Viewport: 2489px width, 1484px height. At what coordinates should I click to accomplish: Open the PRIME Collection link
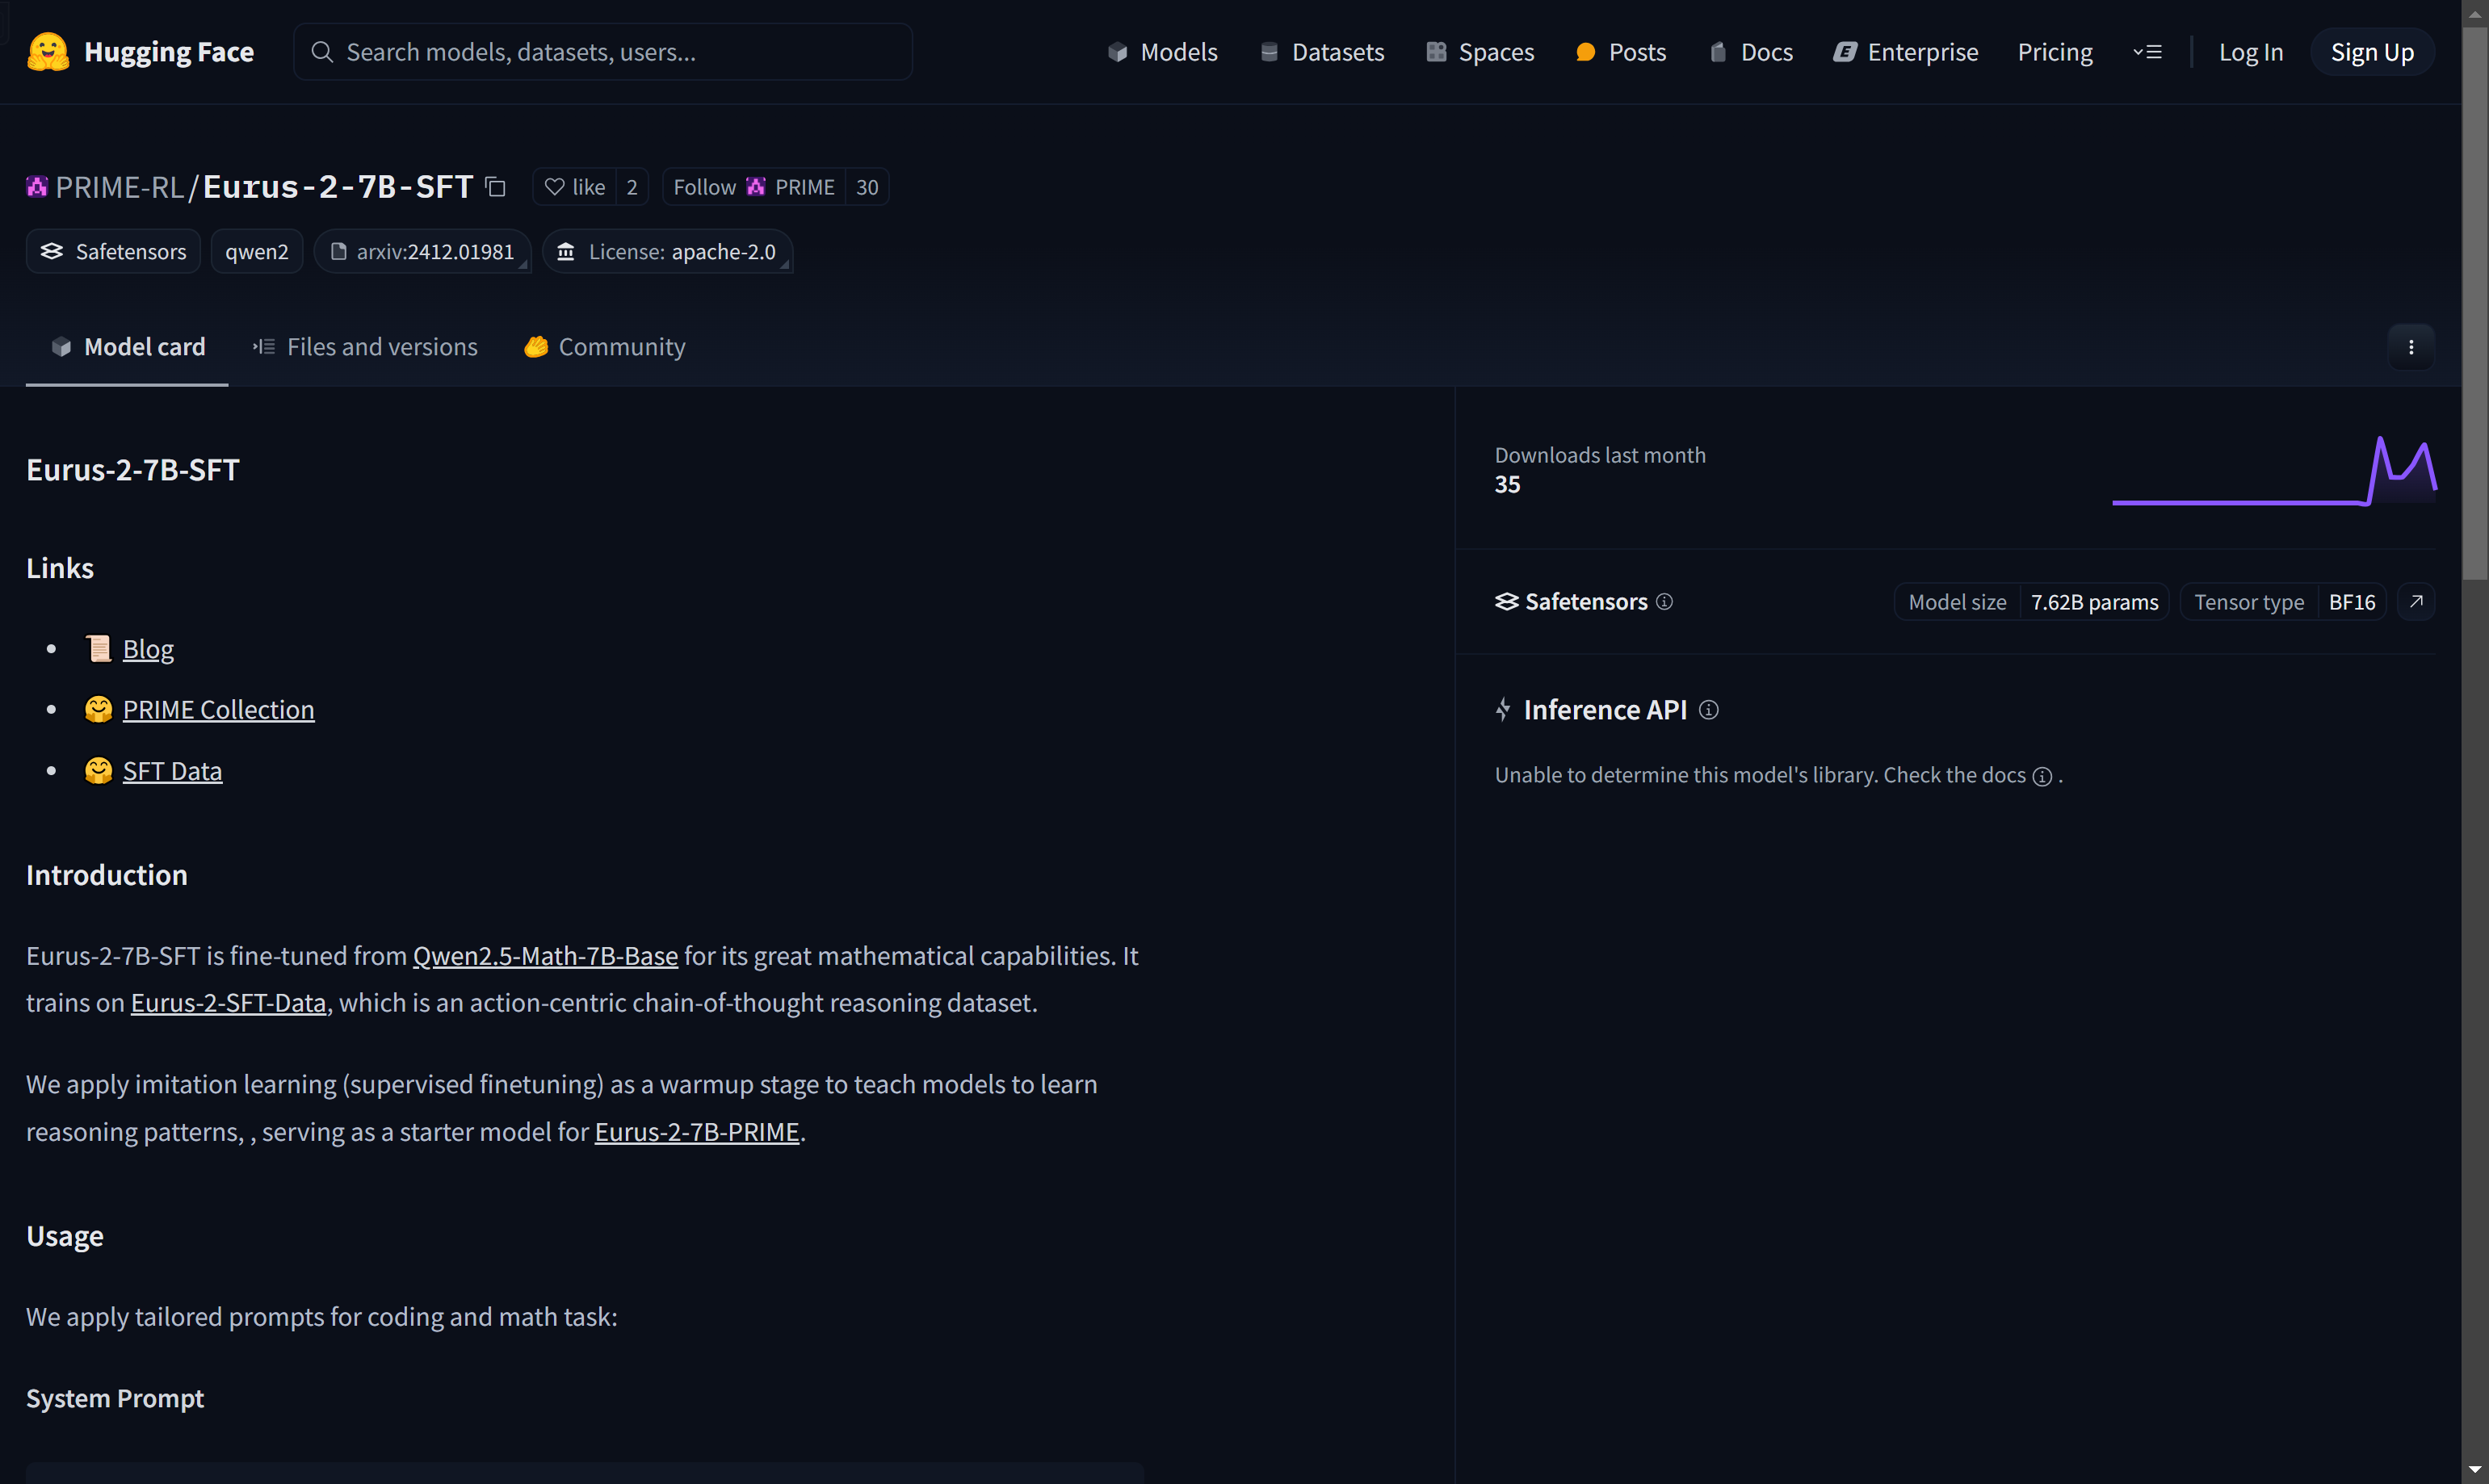pos(218,710)
